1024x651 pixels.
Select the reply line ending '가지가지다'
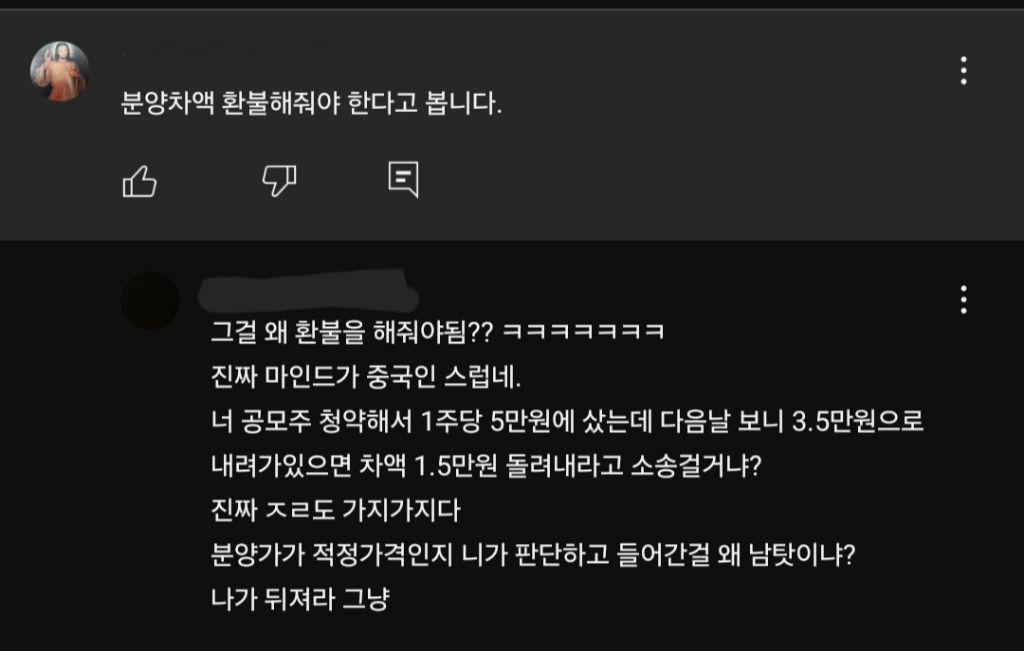pyautogui.click(x=336, y=511)
